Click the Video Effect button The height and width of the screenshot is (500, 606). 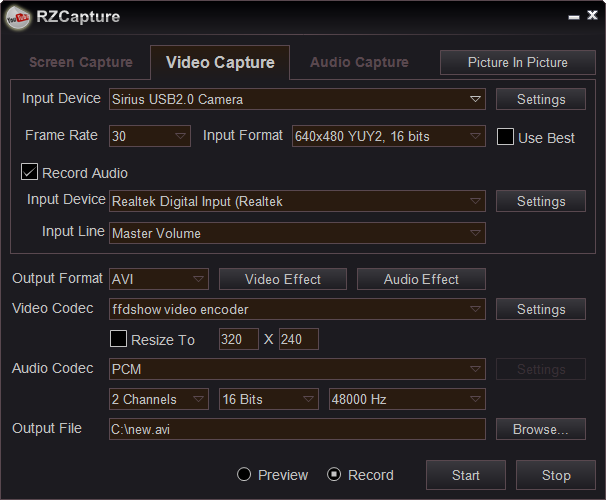click(283, 279)
